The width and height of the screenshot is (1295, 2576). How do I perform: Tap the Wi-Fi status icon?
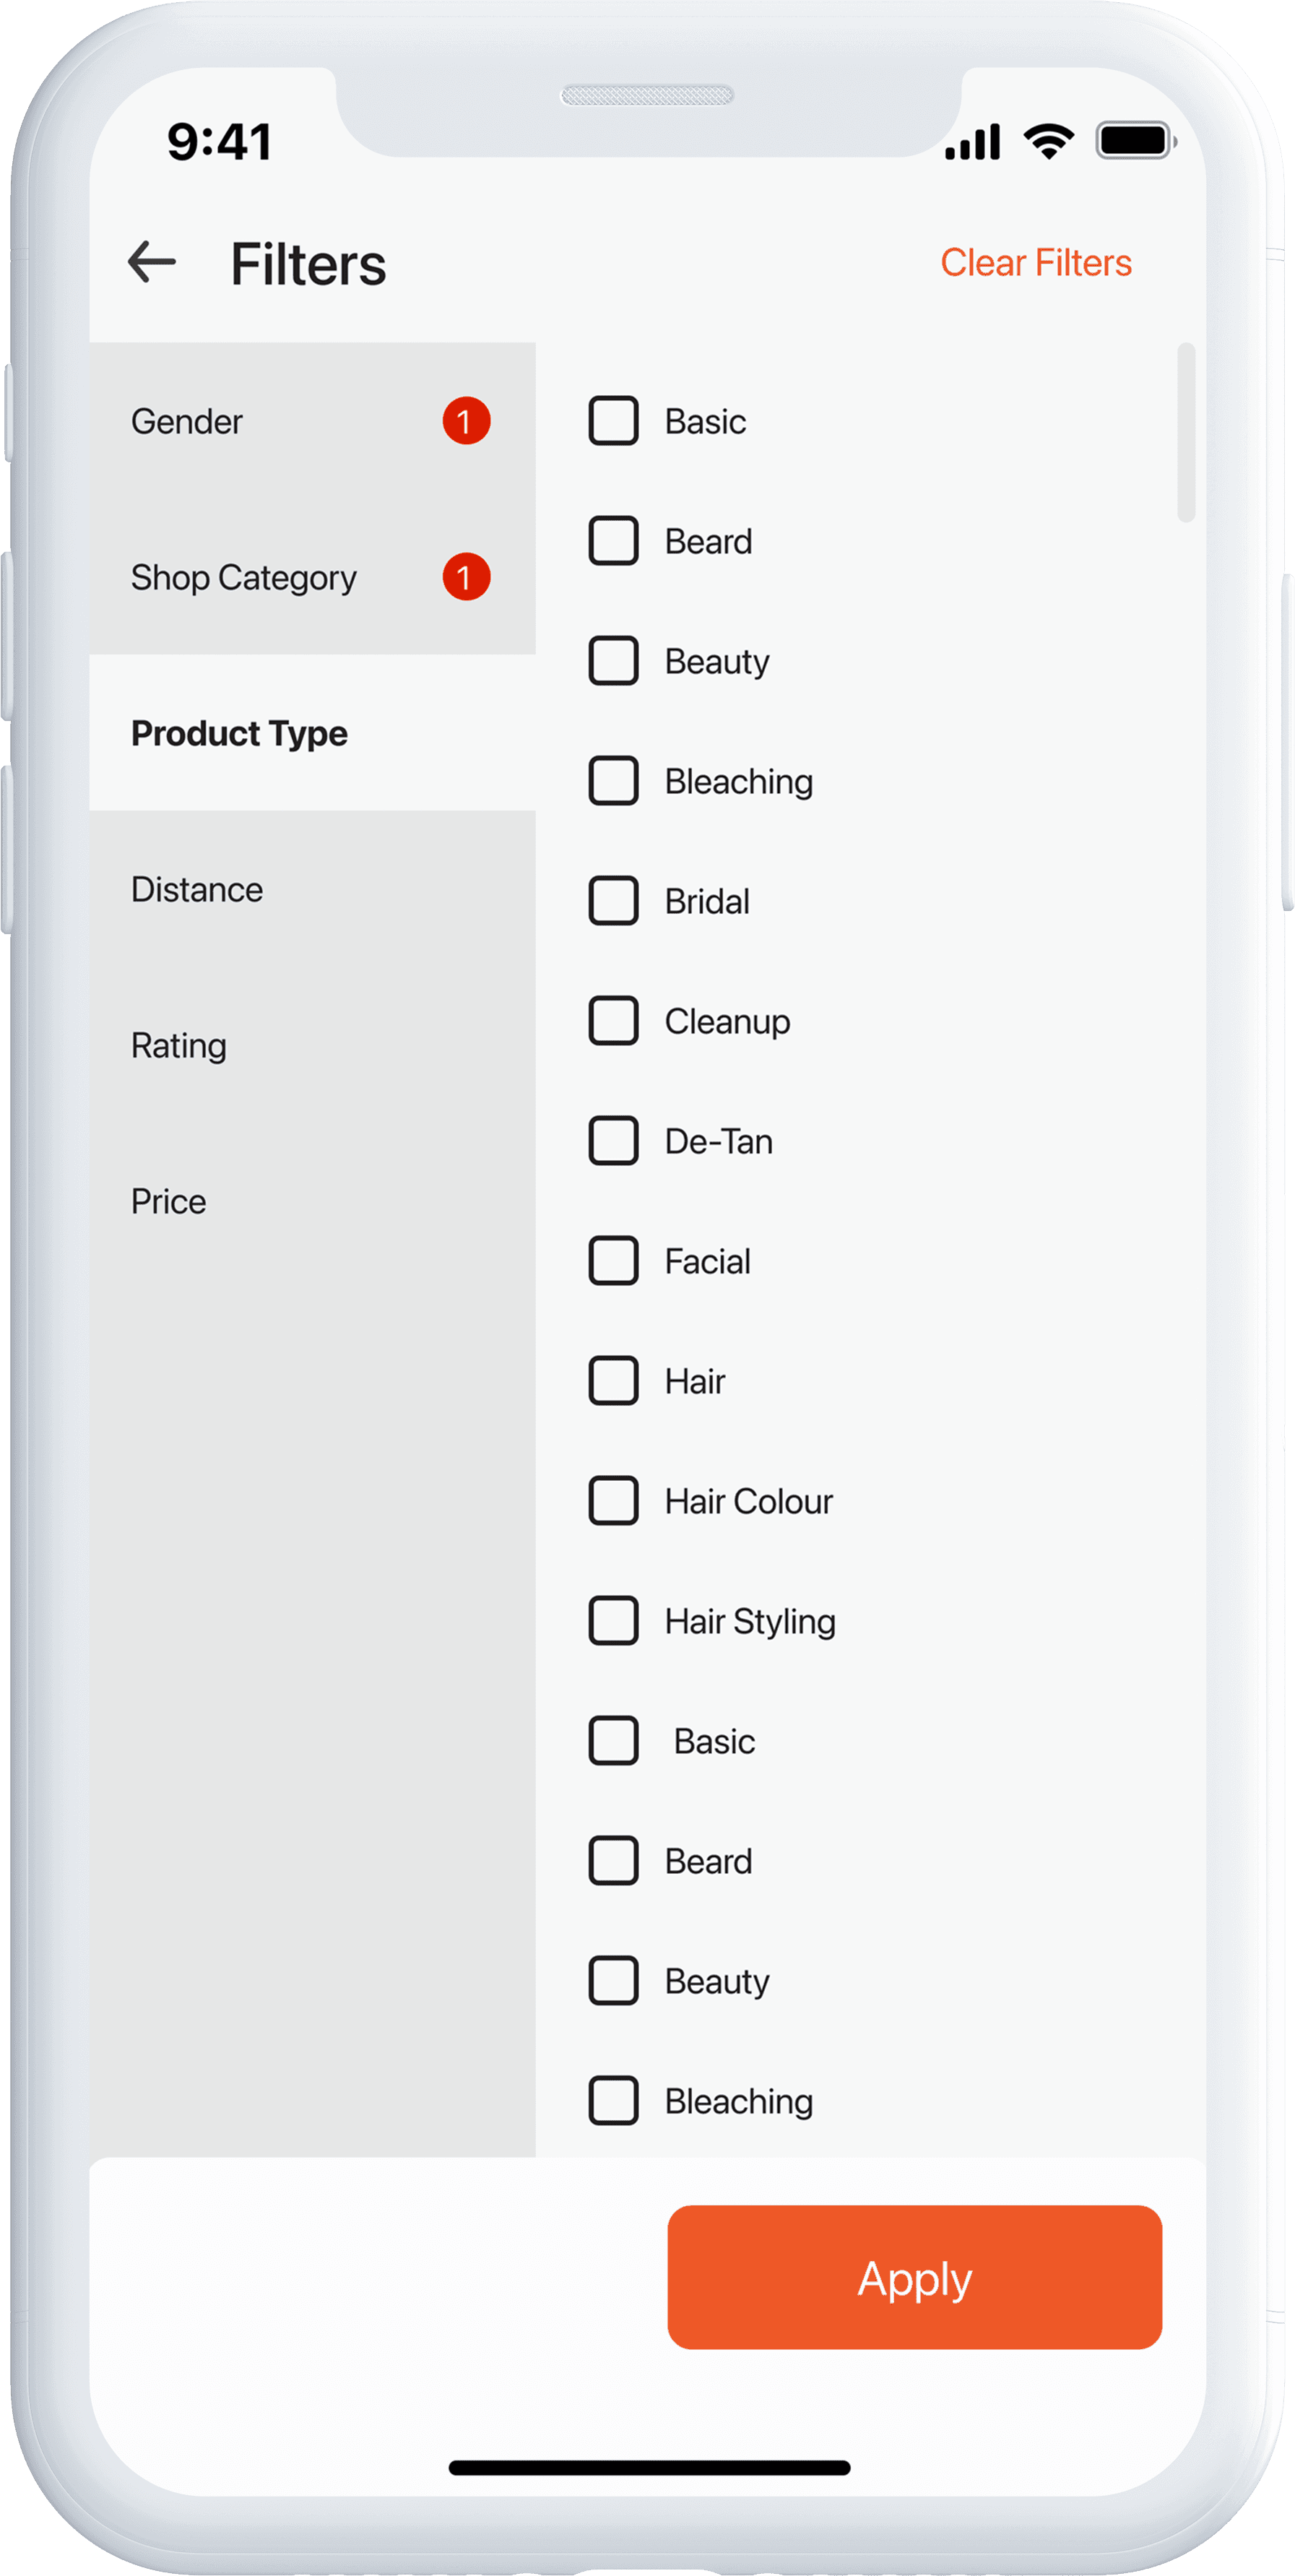click(1048, 141)
